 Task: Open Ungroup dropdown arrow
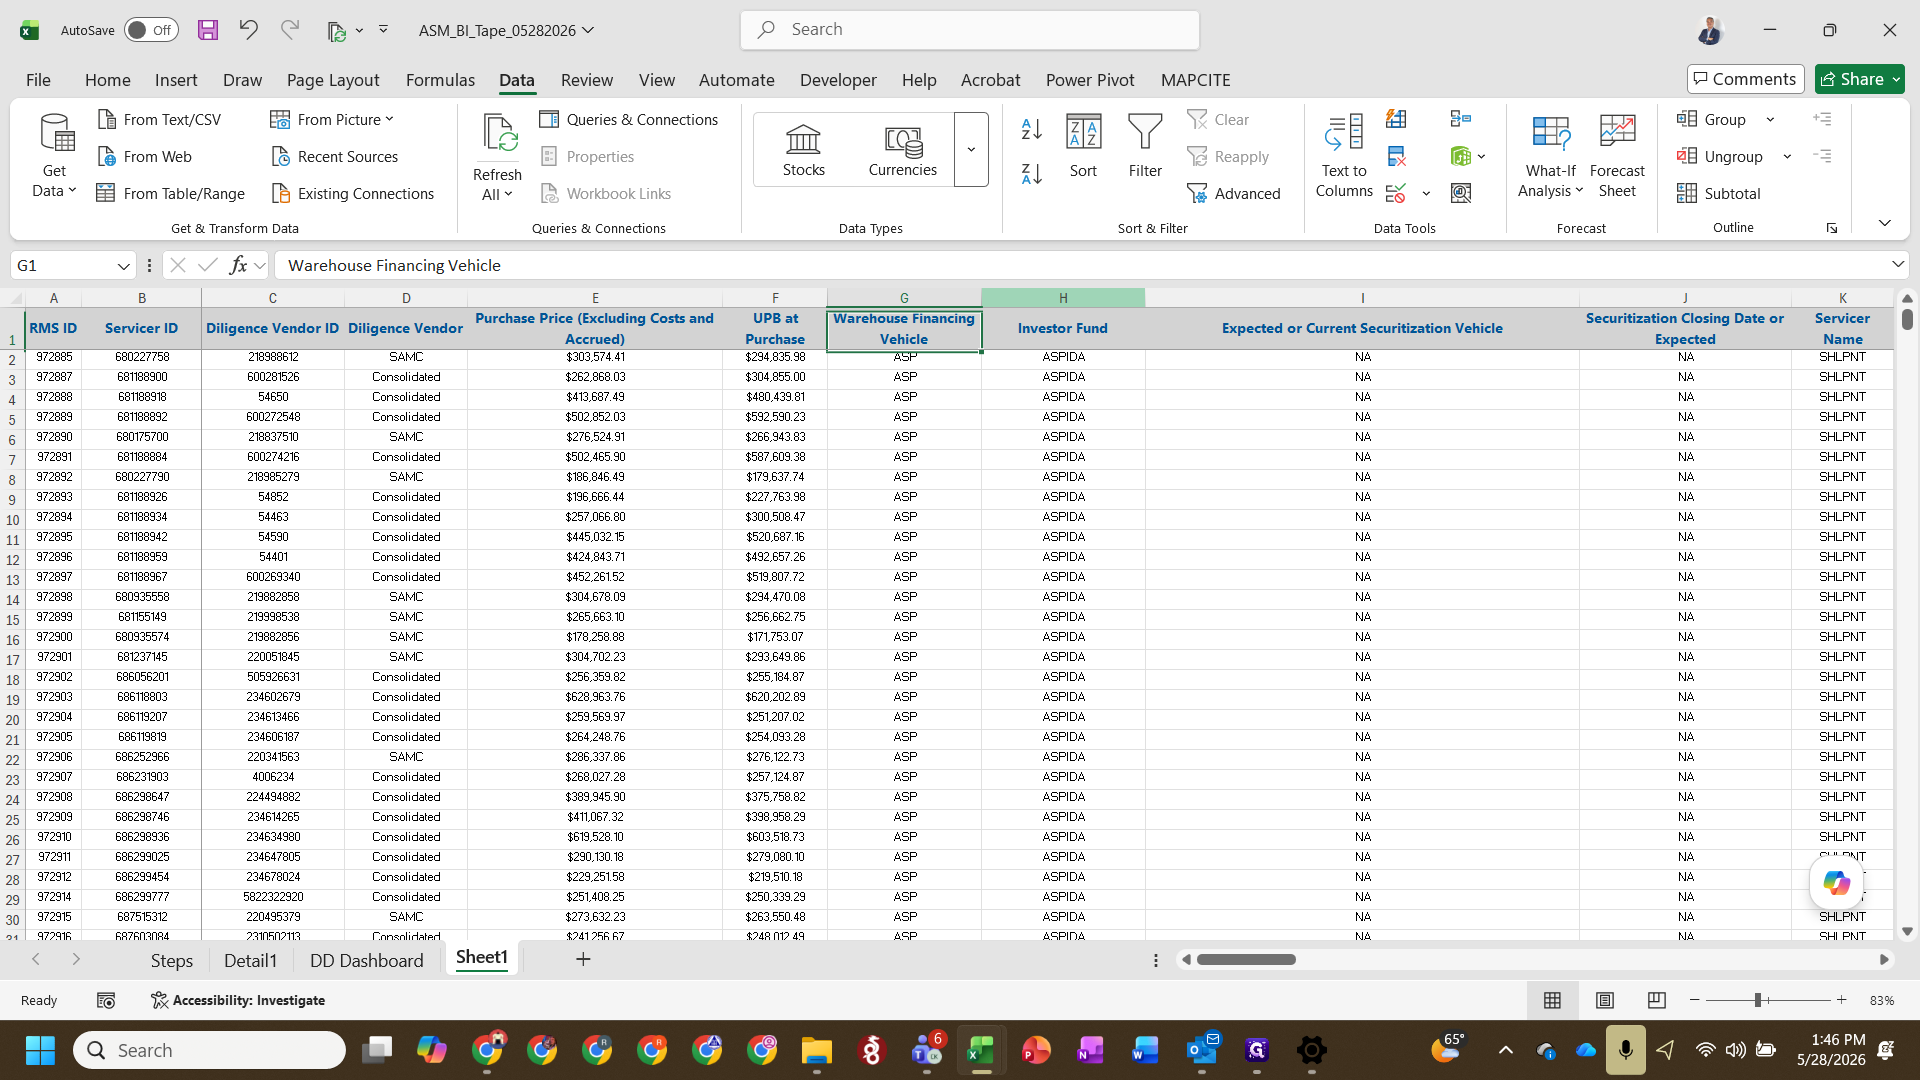click(x=1787, y=156)
